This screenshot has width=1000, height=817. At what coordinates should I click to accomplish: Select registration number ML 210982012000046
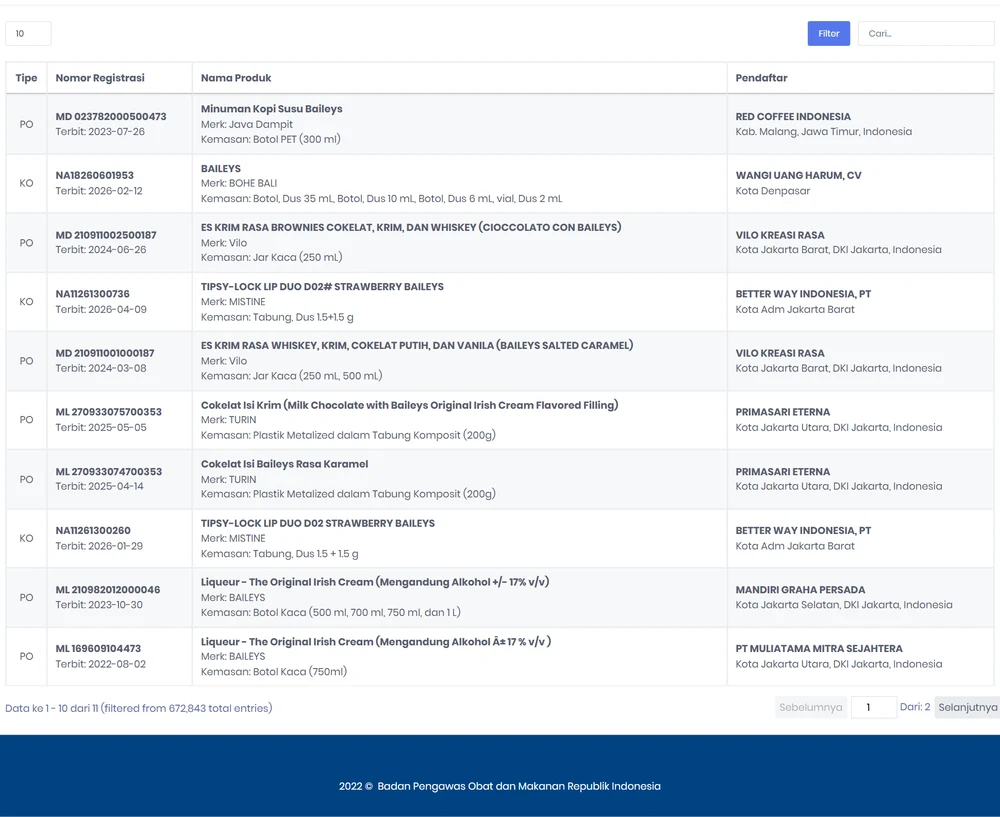click(x=108, y=590)
